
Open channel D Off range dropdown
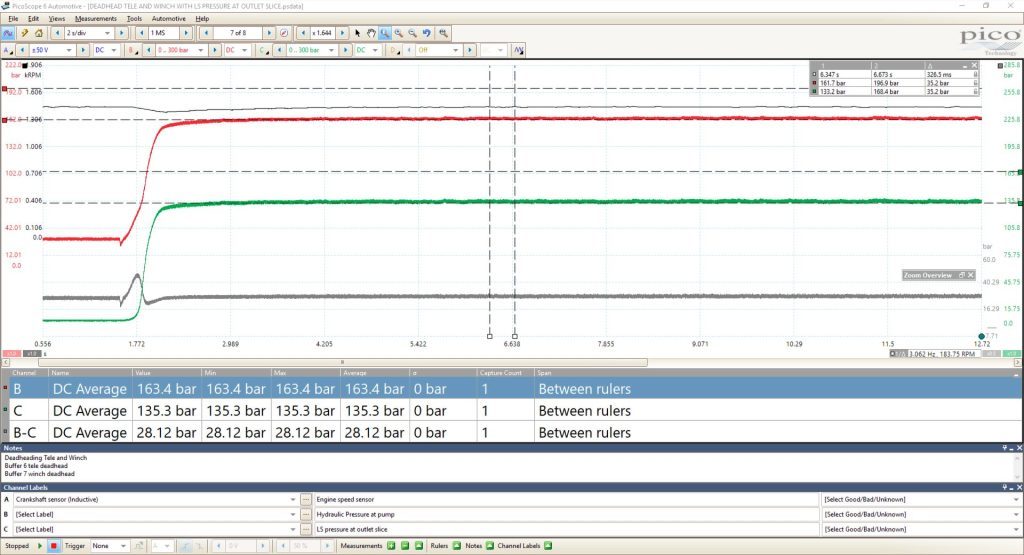coord(456,50)
